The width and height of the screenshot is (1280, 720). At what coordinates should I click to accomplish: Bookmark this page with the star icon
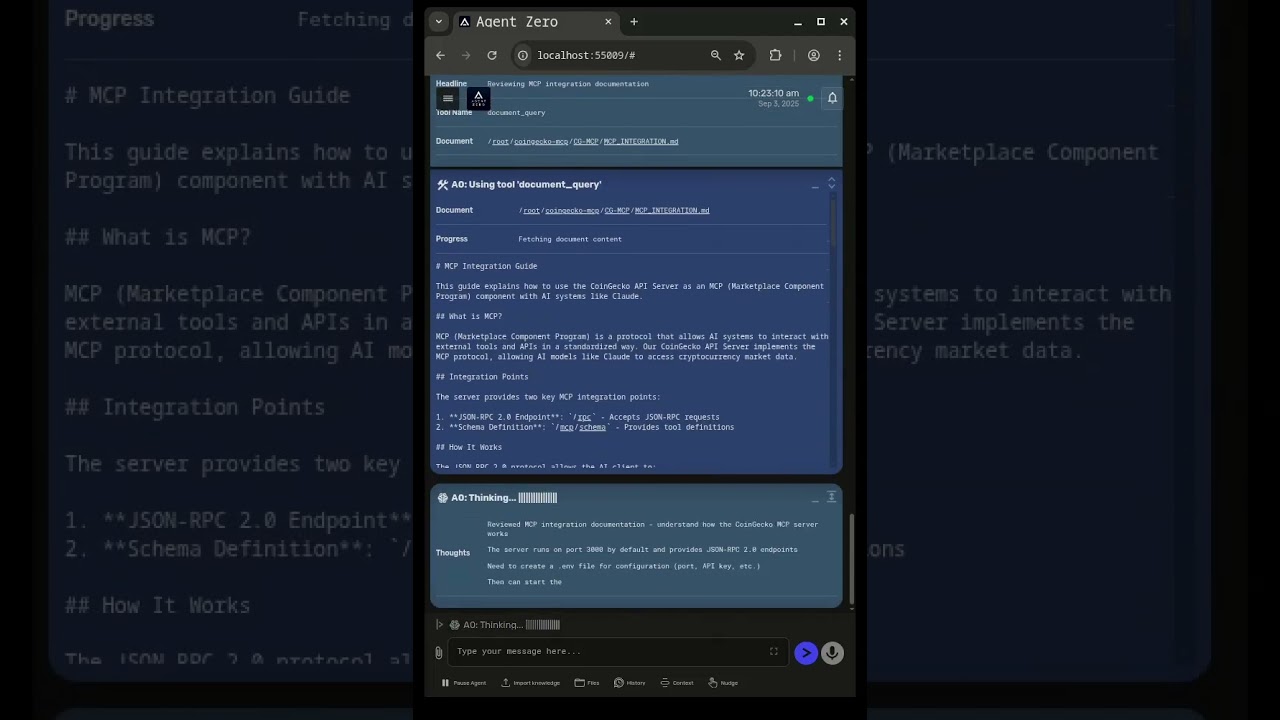[x=739, y=56]
